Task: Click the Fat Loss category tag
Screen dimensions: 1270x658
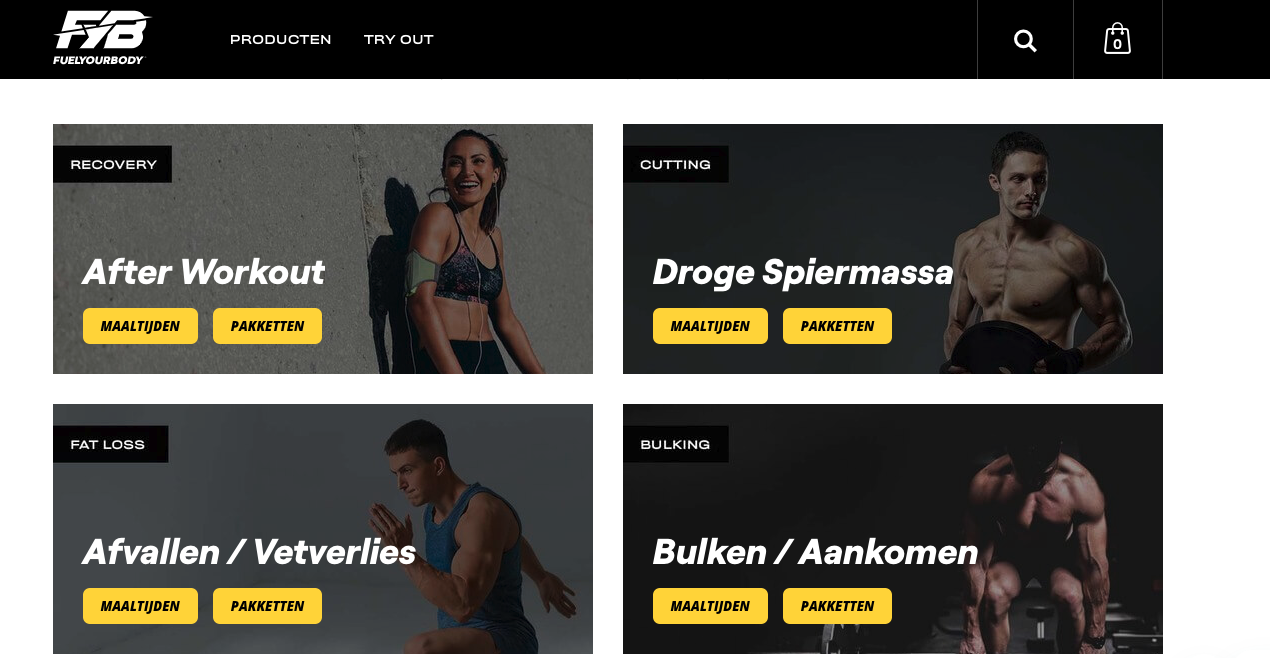Action: [x=111, y=444]
